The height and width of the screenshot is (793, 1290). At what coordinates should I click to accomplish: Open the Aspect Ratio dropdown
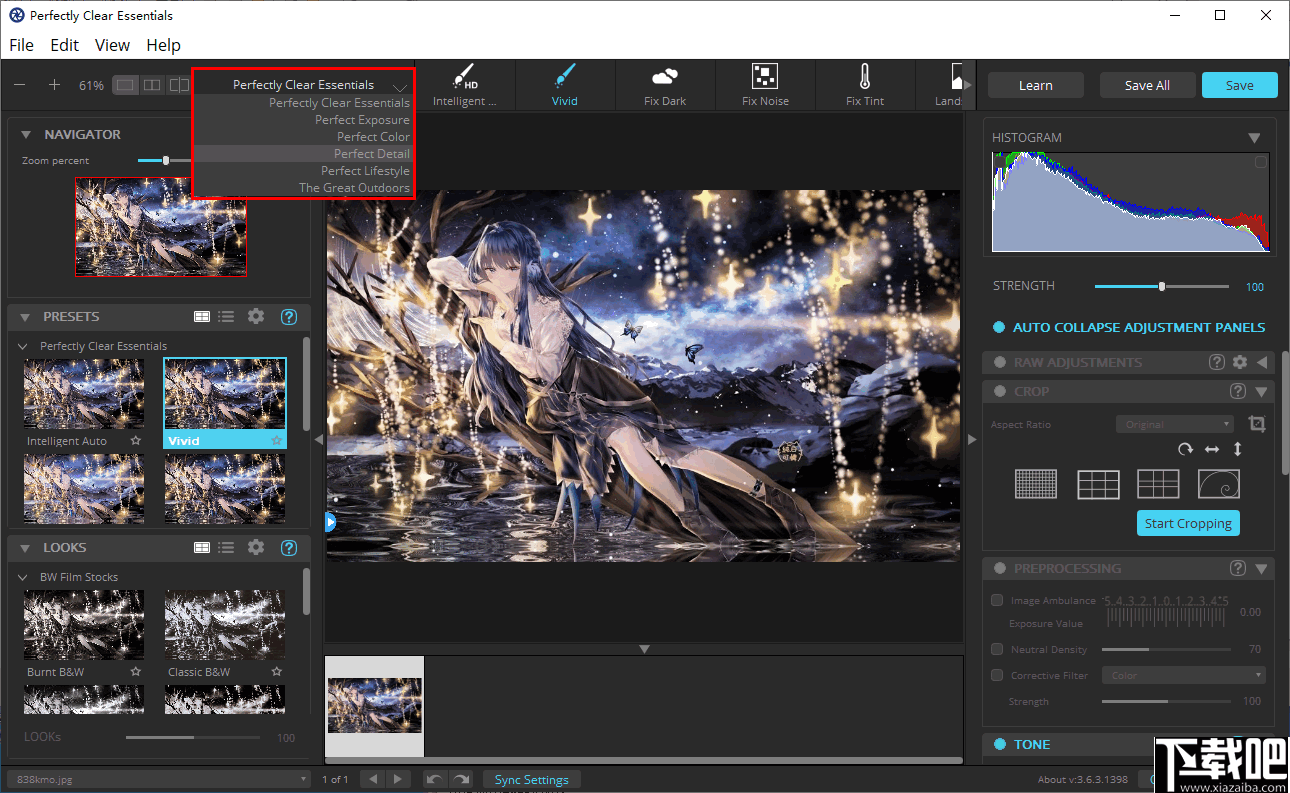click(1175, 424)
